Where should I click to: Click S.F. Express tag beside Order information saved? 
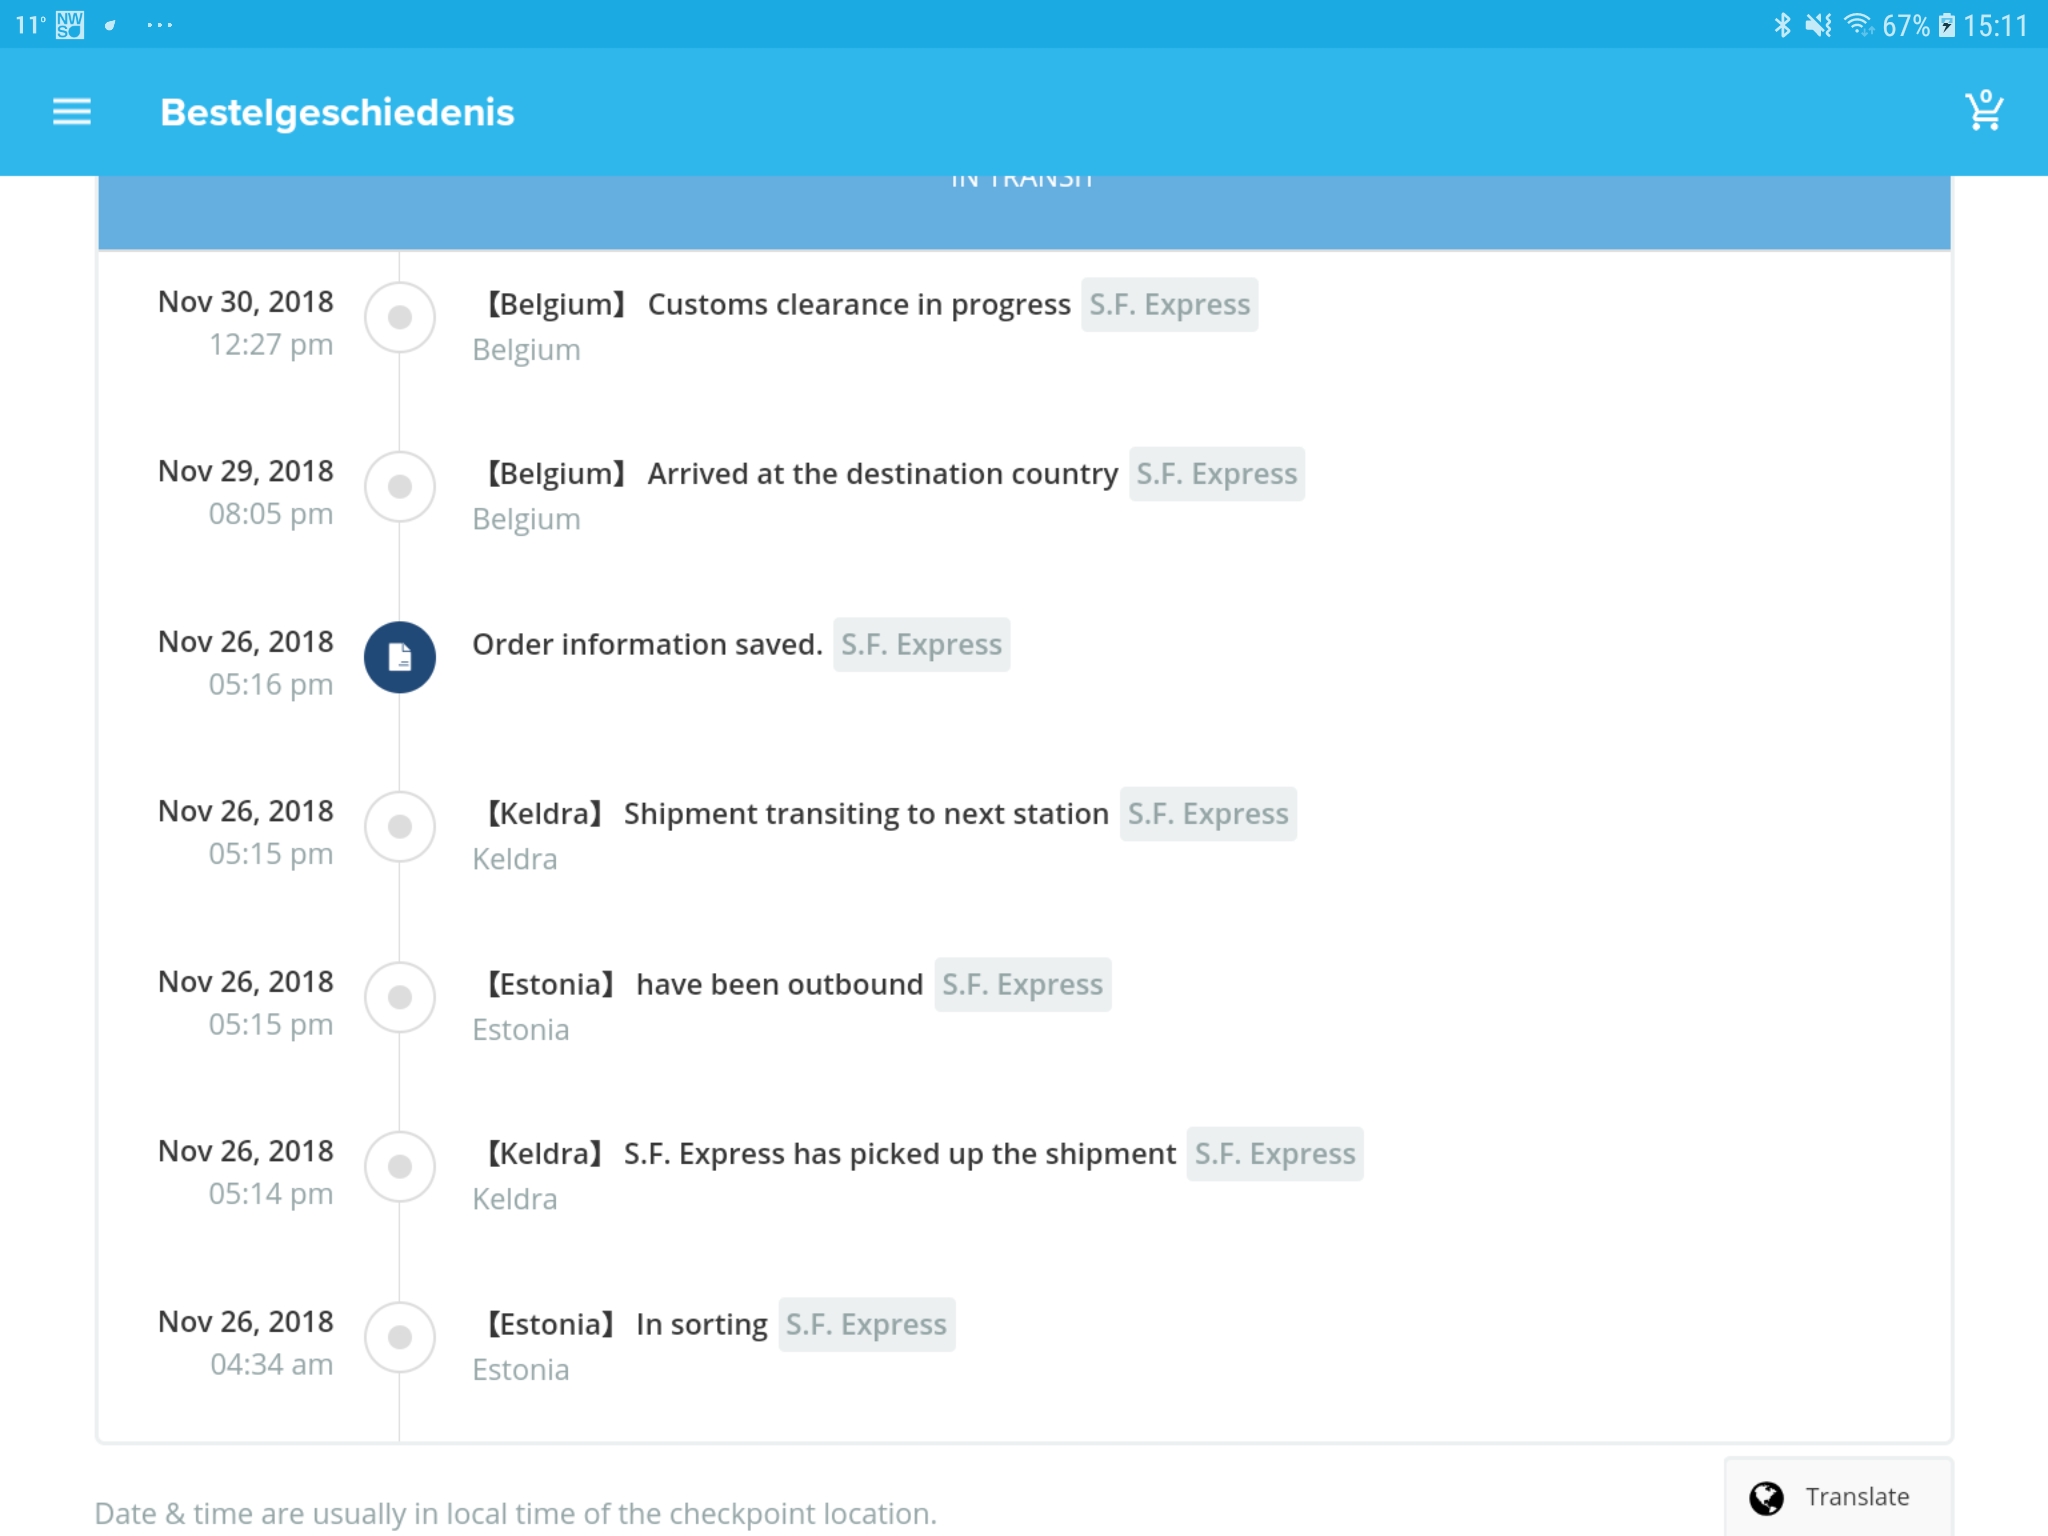click(x=921, y=645)
